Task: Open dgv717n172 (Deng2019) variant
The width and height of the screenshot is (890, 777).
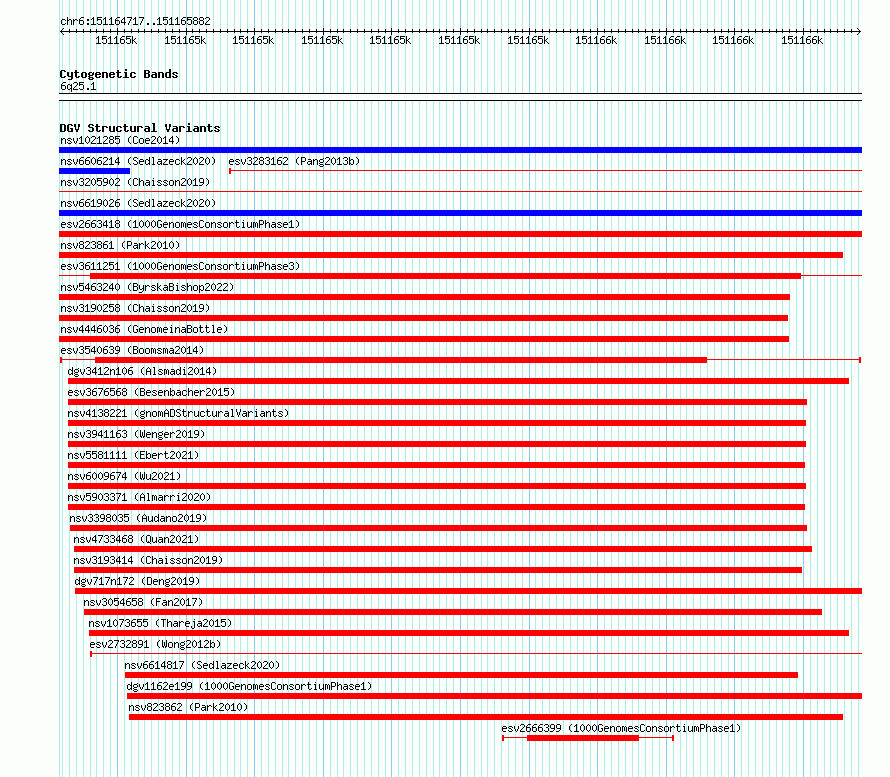Action: click(x=137, y=581)
